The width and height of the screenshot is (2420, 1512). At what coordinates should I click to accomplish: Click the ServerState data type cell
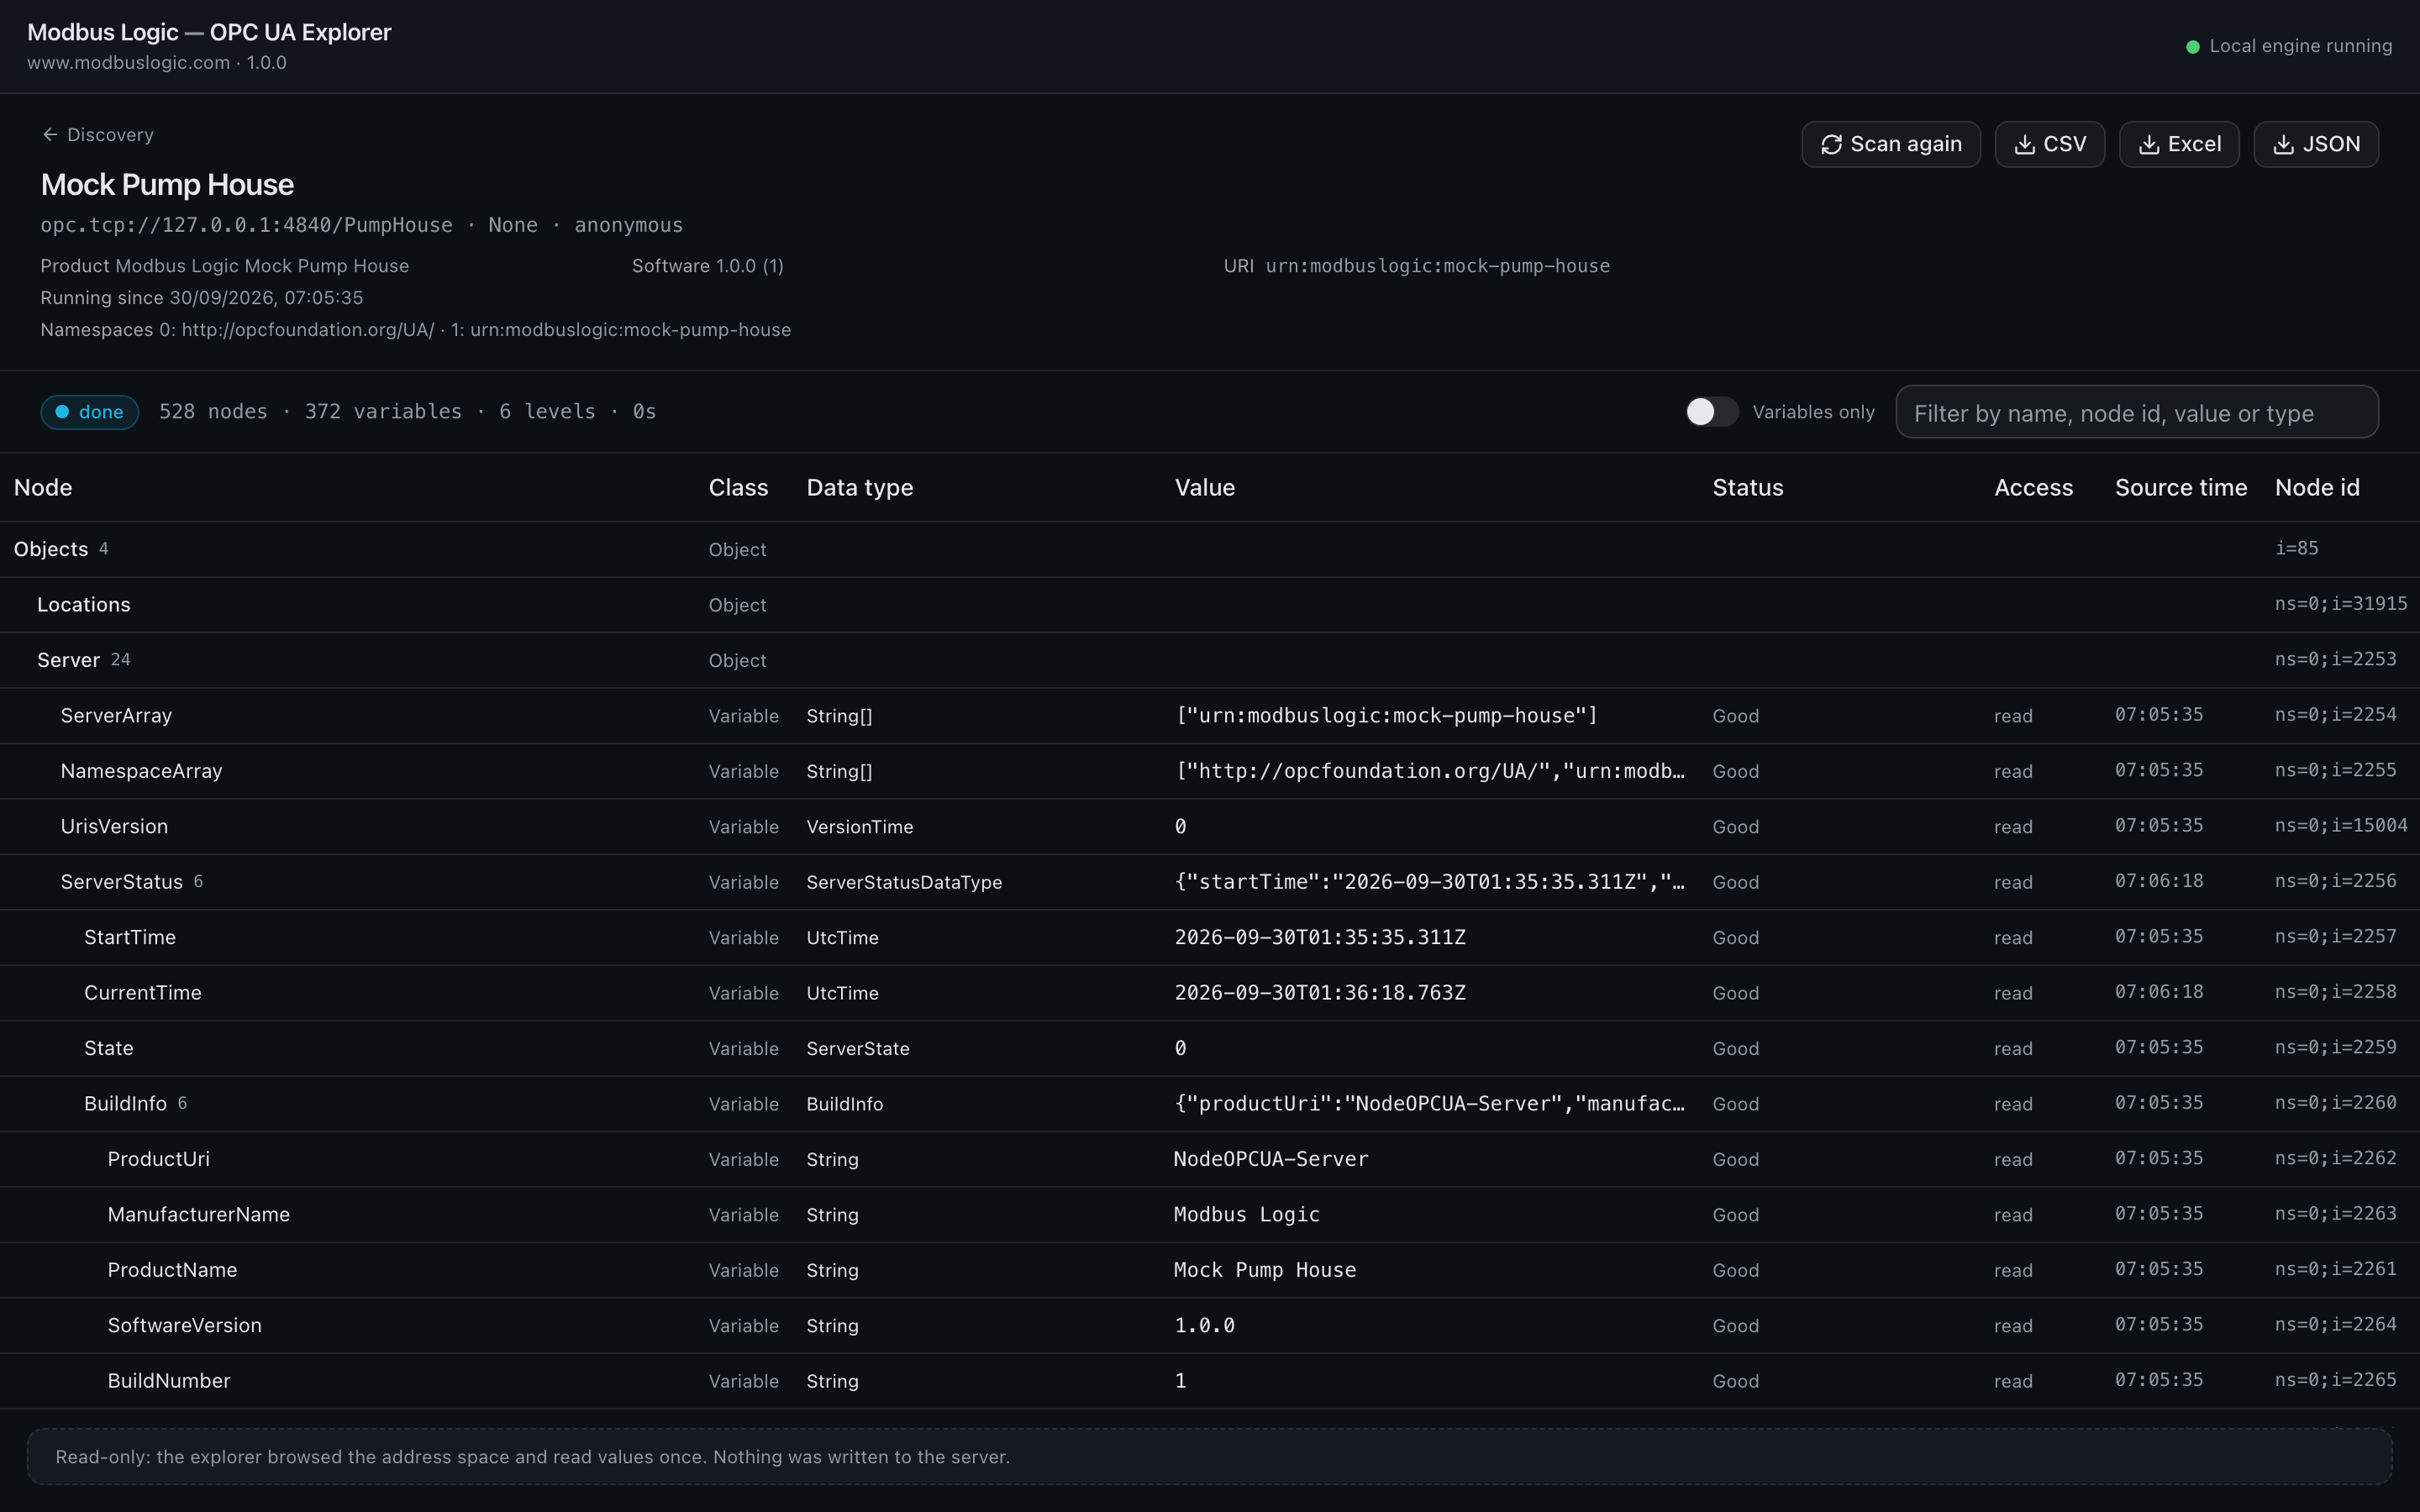click(x=858, y=1049)
